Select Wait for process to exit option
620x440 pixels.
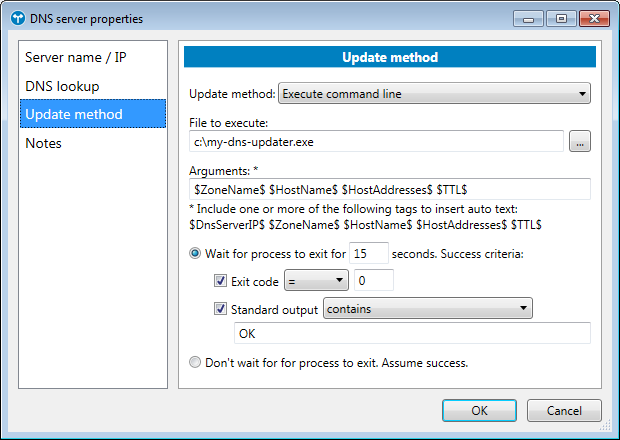[x=196, y=253]
